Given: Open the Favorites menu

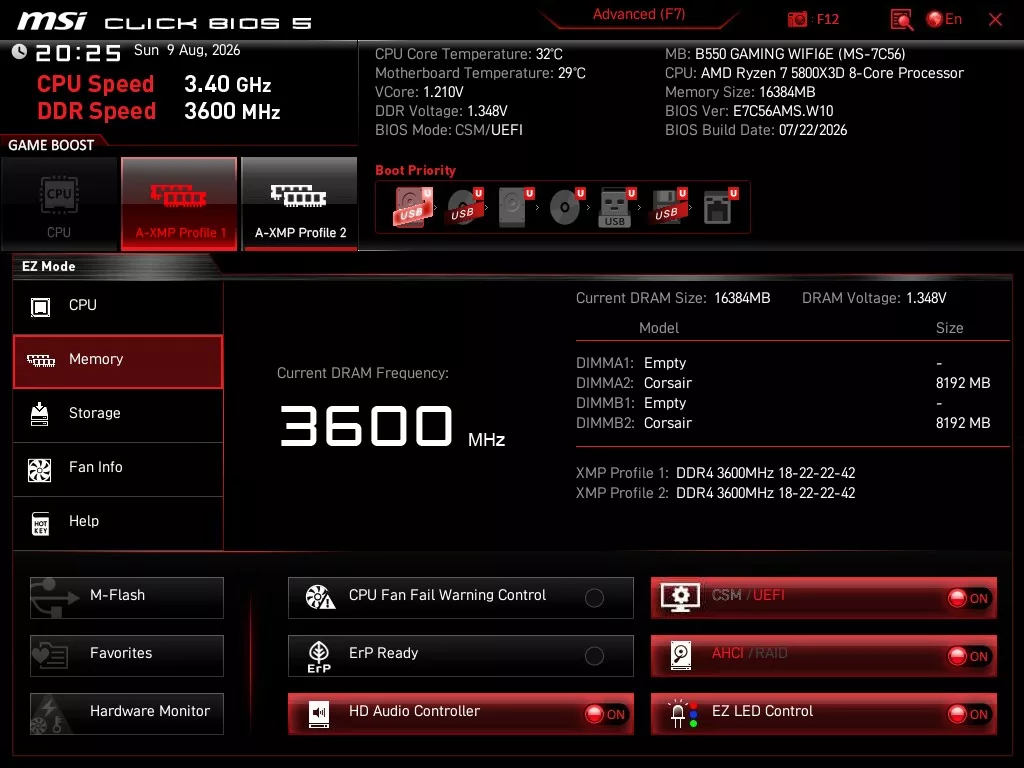Looking at the screenshot, I should 127,655.
